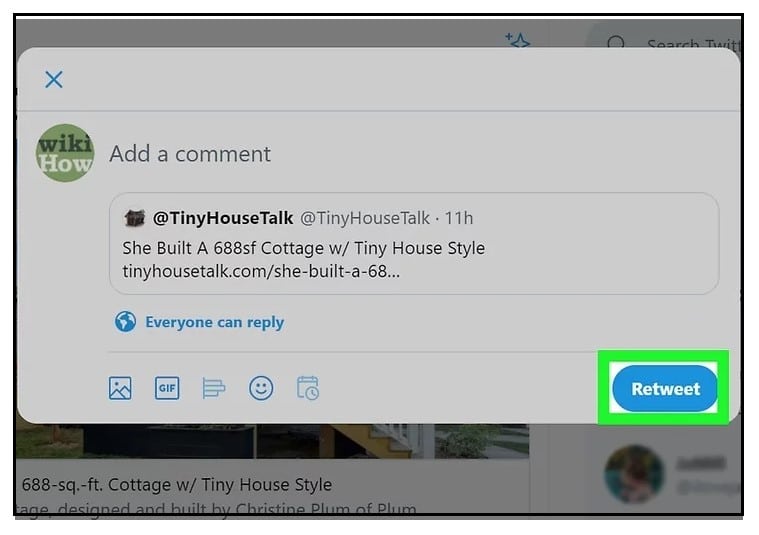759x535 pixels.
Task: Click tinyhousetalk.com/she-built-a-68… link text
Action: click(261, 271)
